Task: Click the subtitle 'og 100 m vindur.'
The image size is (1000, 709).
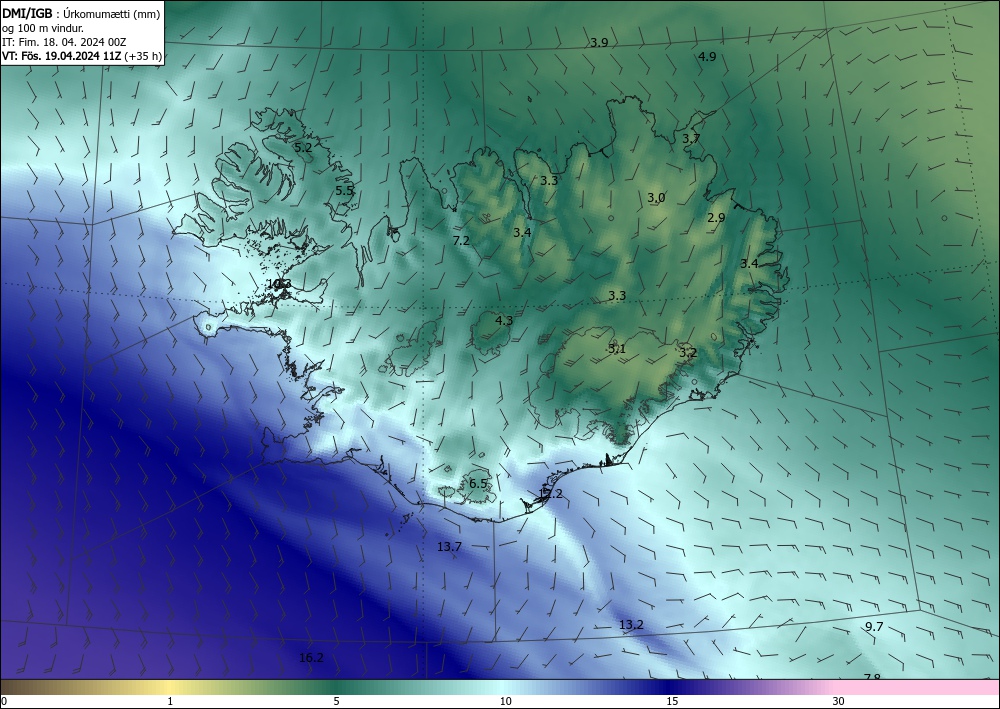Action: (43, 28)
